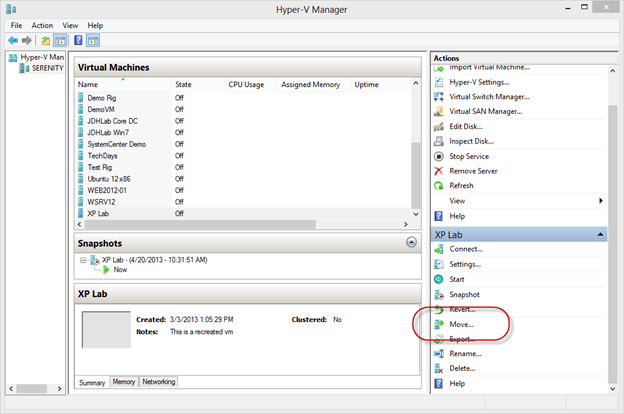624x414 pixels.
Task: Collapse the XP Lab snapshot tree node
Action: pos(83,260)
